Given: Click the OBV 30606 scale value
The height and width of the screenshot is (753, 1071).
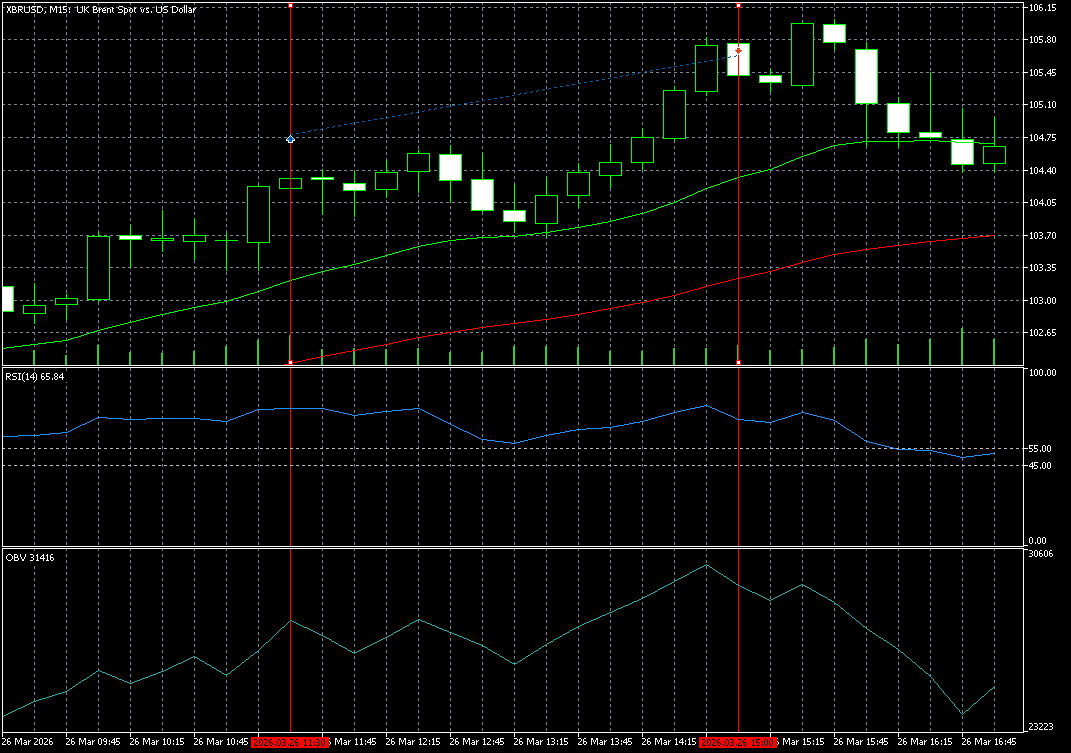Looking at the screenshot, I should pos(1040,553).
